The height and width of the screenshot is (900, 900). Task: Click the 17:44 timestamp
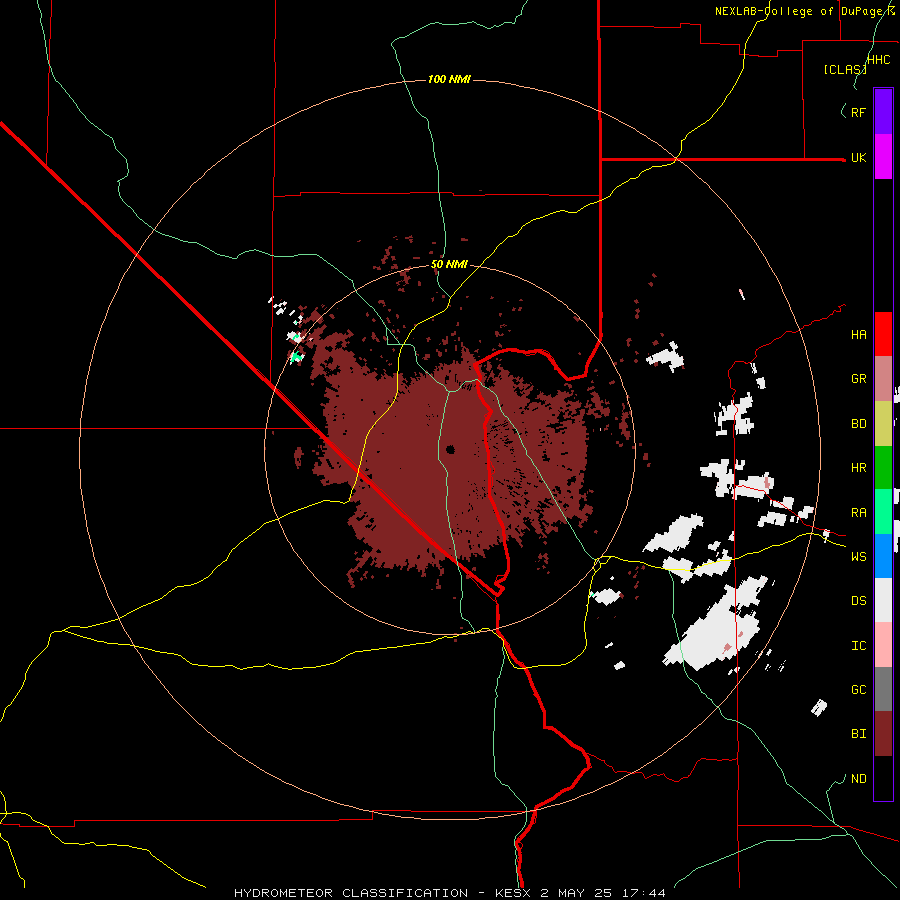click(646, 893)
